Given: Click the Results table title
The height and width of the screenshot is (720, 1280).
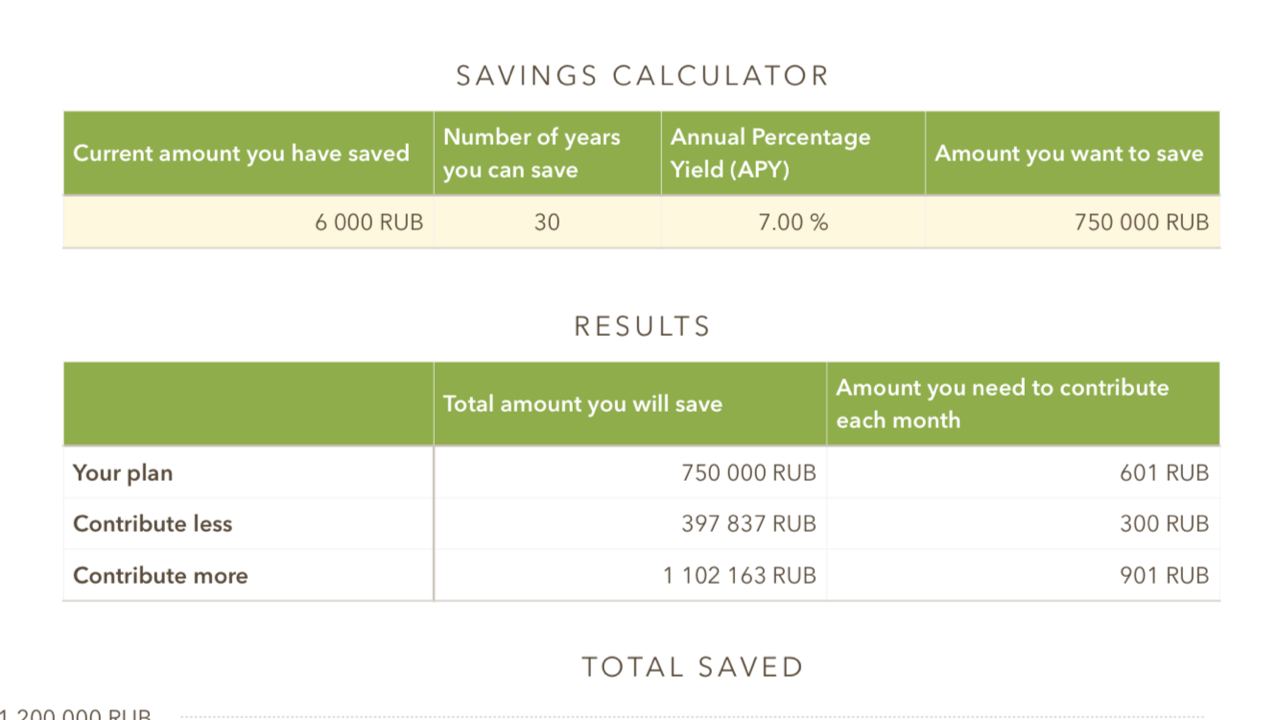Looking at the screenshot, I should point(642,327).
